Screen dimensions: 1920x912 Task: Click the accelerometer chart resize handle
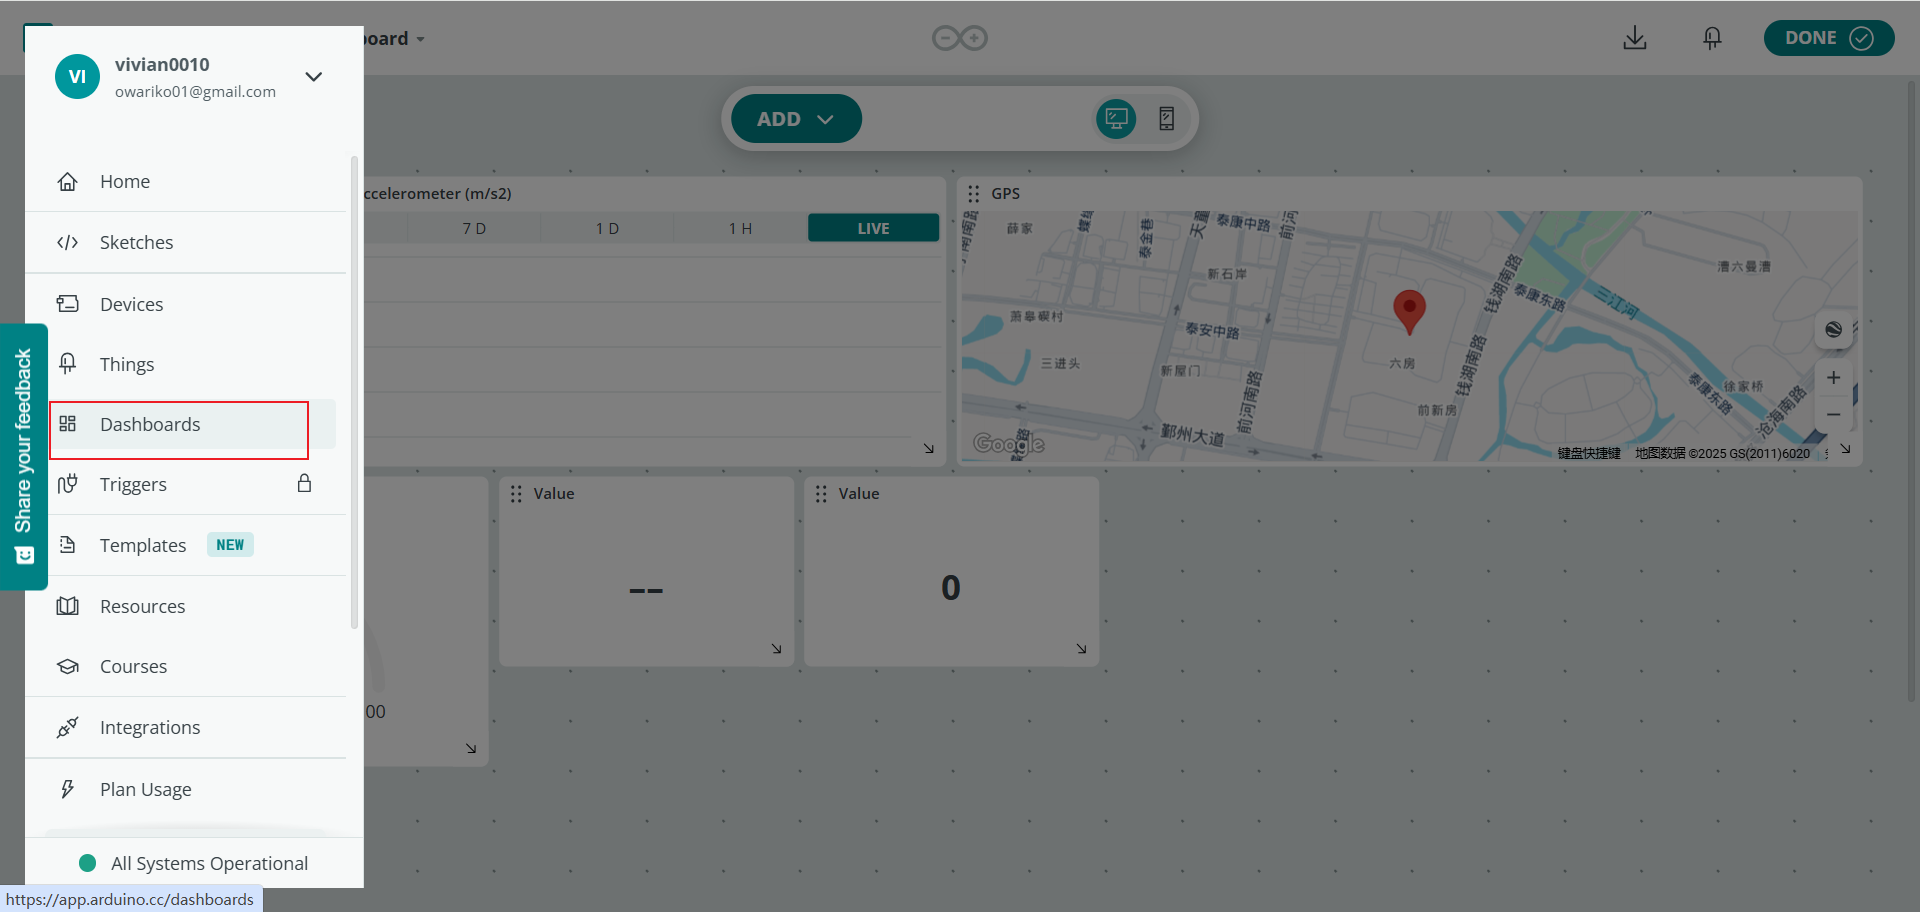929,449
